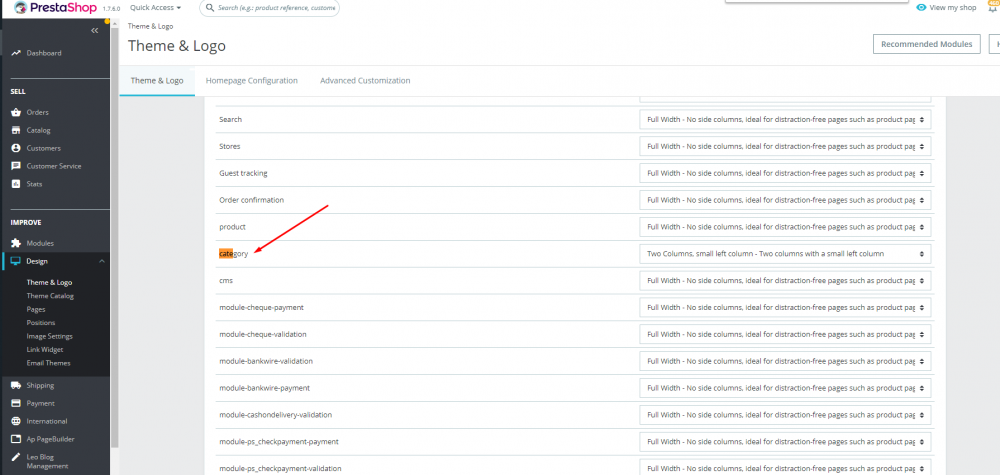Viewport: 1000px width, 475px height.
Task: Open layout dropdown for module-cashondelivery-validation
Action: pyautogui.click(x=785, y=414)
